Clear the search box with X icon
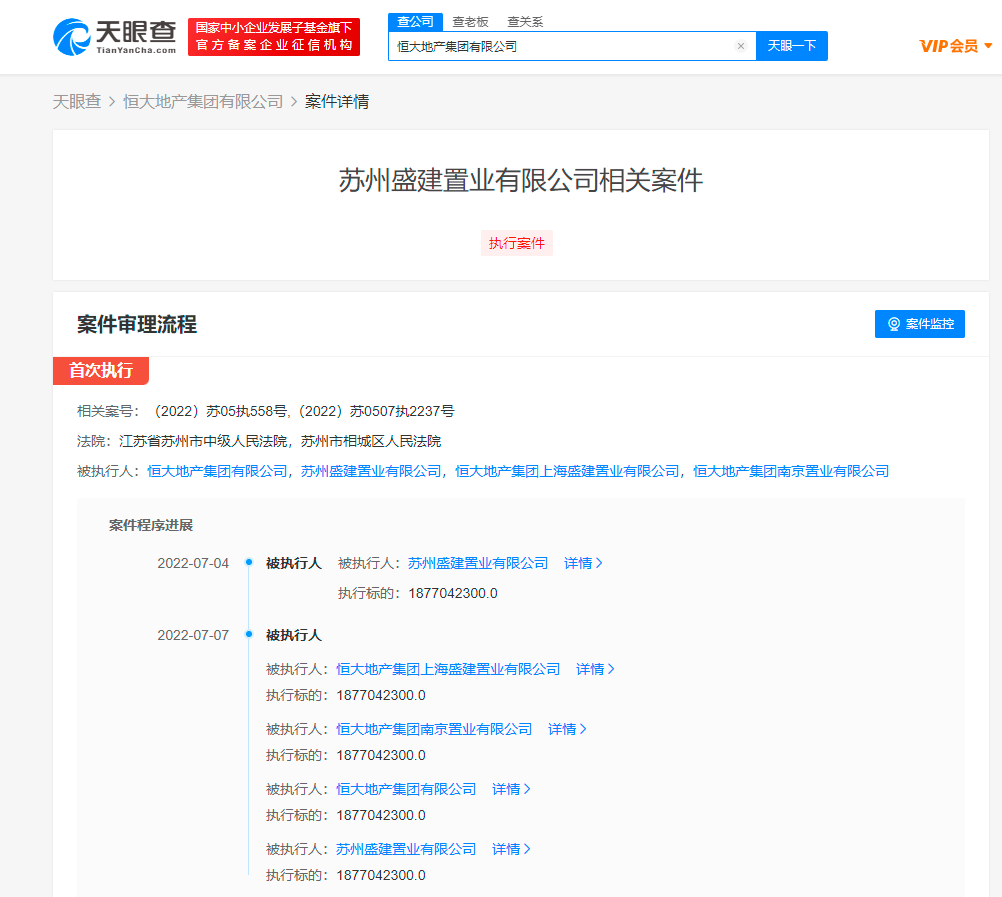 (741, 46)
